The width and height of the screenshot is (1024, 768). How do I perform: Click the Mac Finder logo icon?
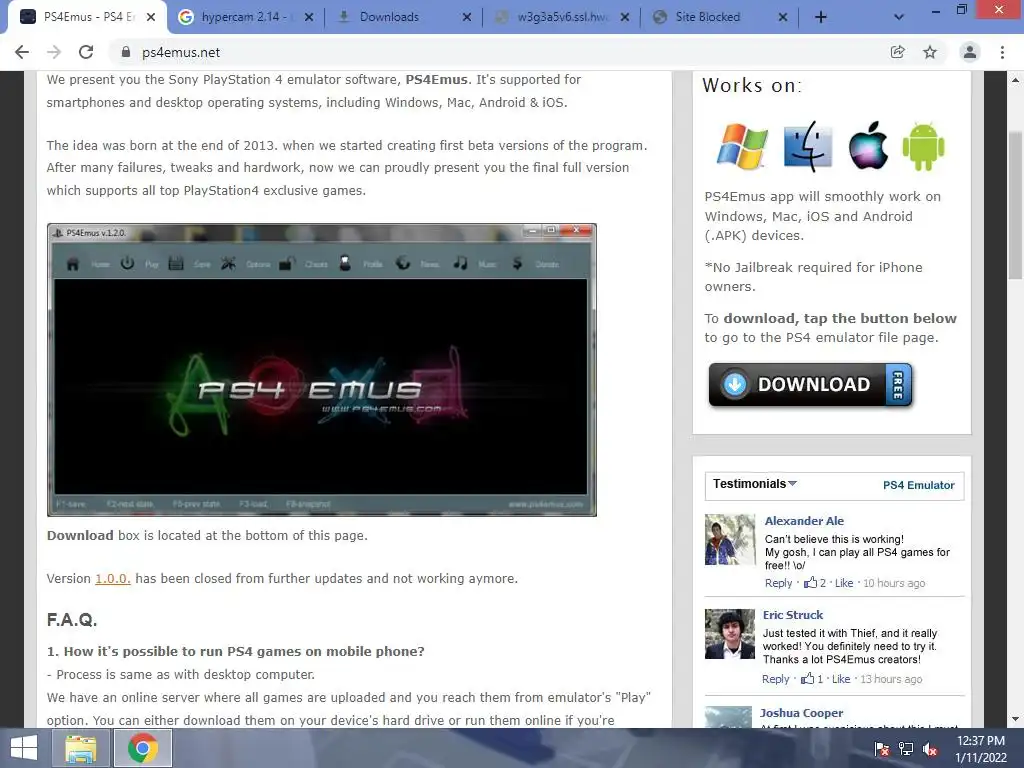pyautogui.click(x=808, y=146)
